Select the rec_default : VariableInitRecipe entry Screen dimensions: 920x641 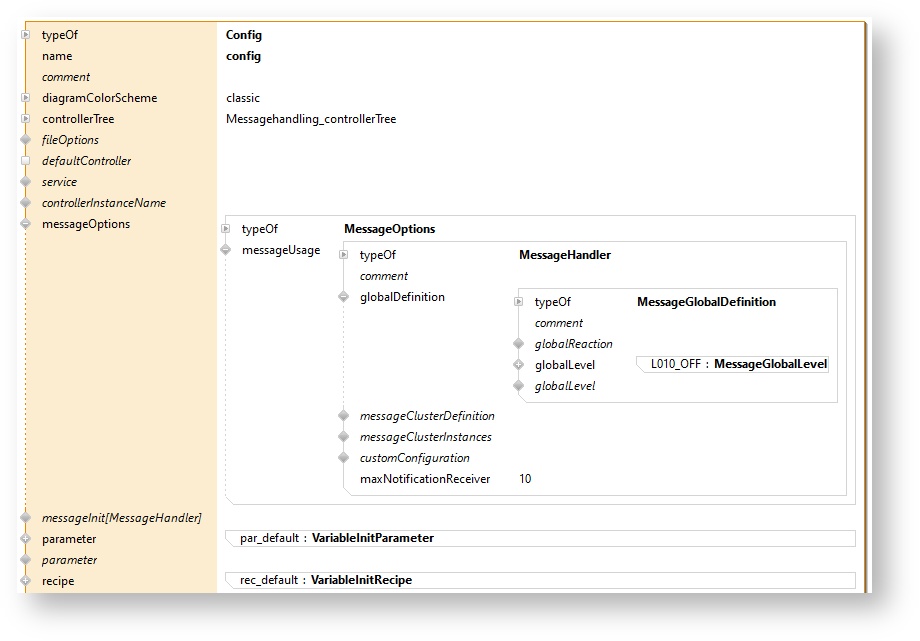(326, 580)
